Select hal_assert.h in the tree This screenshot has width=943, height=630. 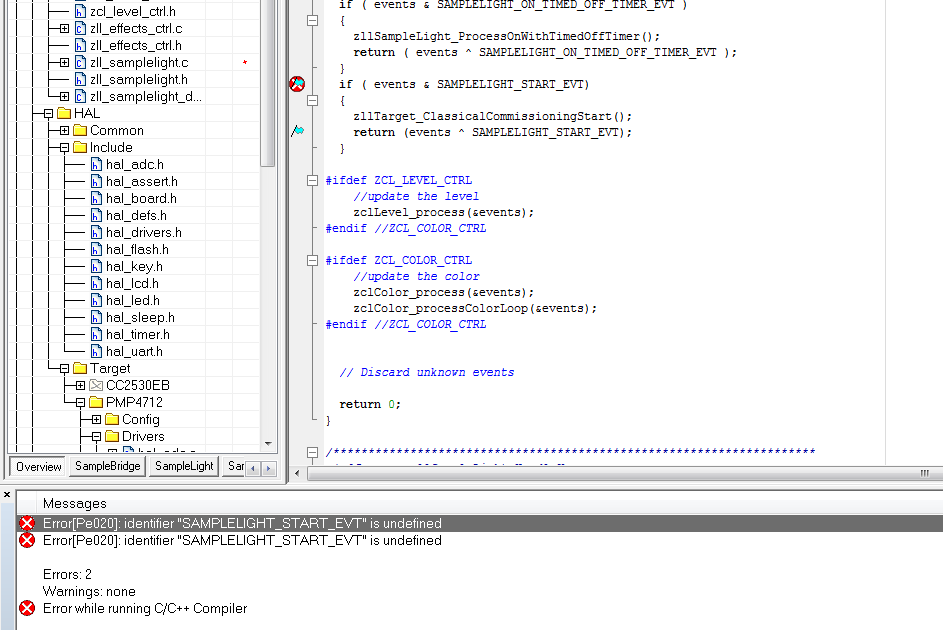(x=142, y=182)
